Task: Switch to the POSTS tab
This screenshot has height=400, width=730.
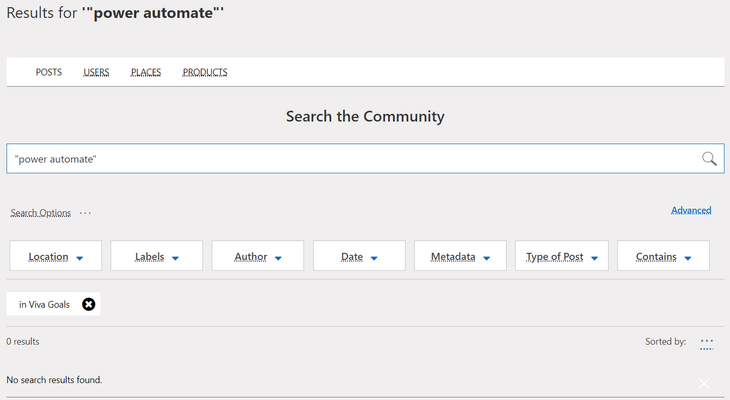Action: [49, 72]
